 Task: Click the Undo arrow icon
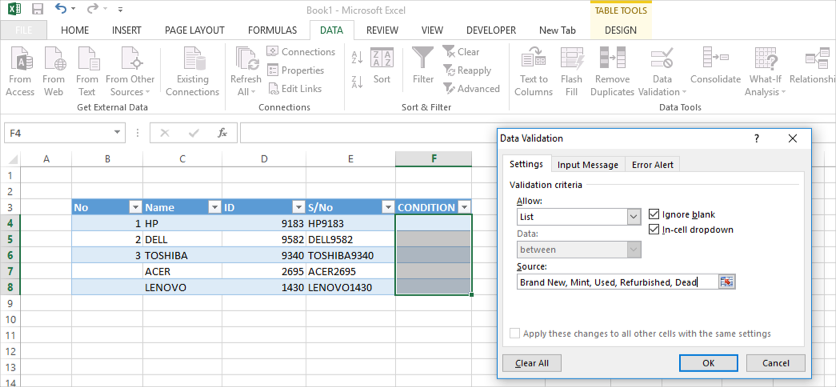61,9
